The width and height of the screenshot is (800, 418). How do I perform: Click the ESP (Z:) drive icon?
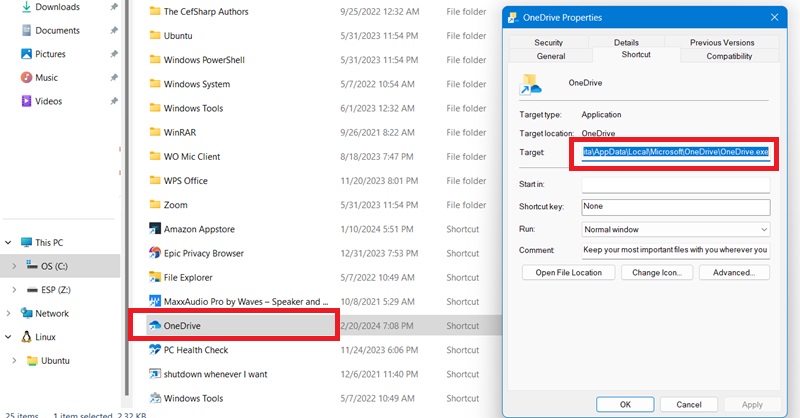click(32, 289)
